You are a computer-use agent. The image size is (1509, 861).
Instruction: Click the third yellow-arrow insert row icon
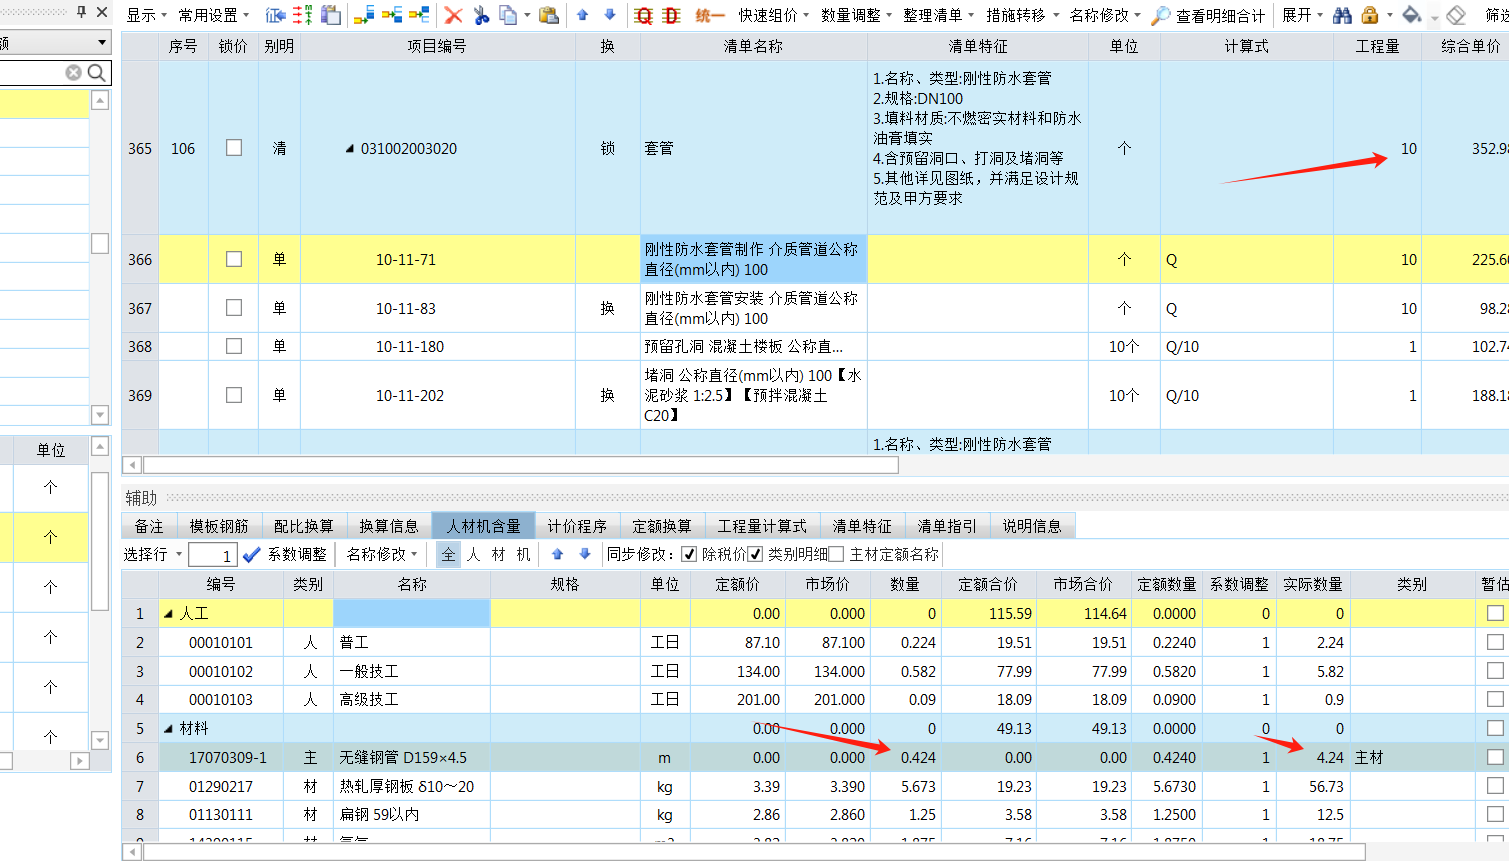click(420, 15)
